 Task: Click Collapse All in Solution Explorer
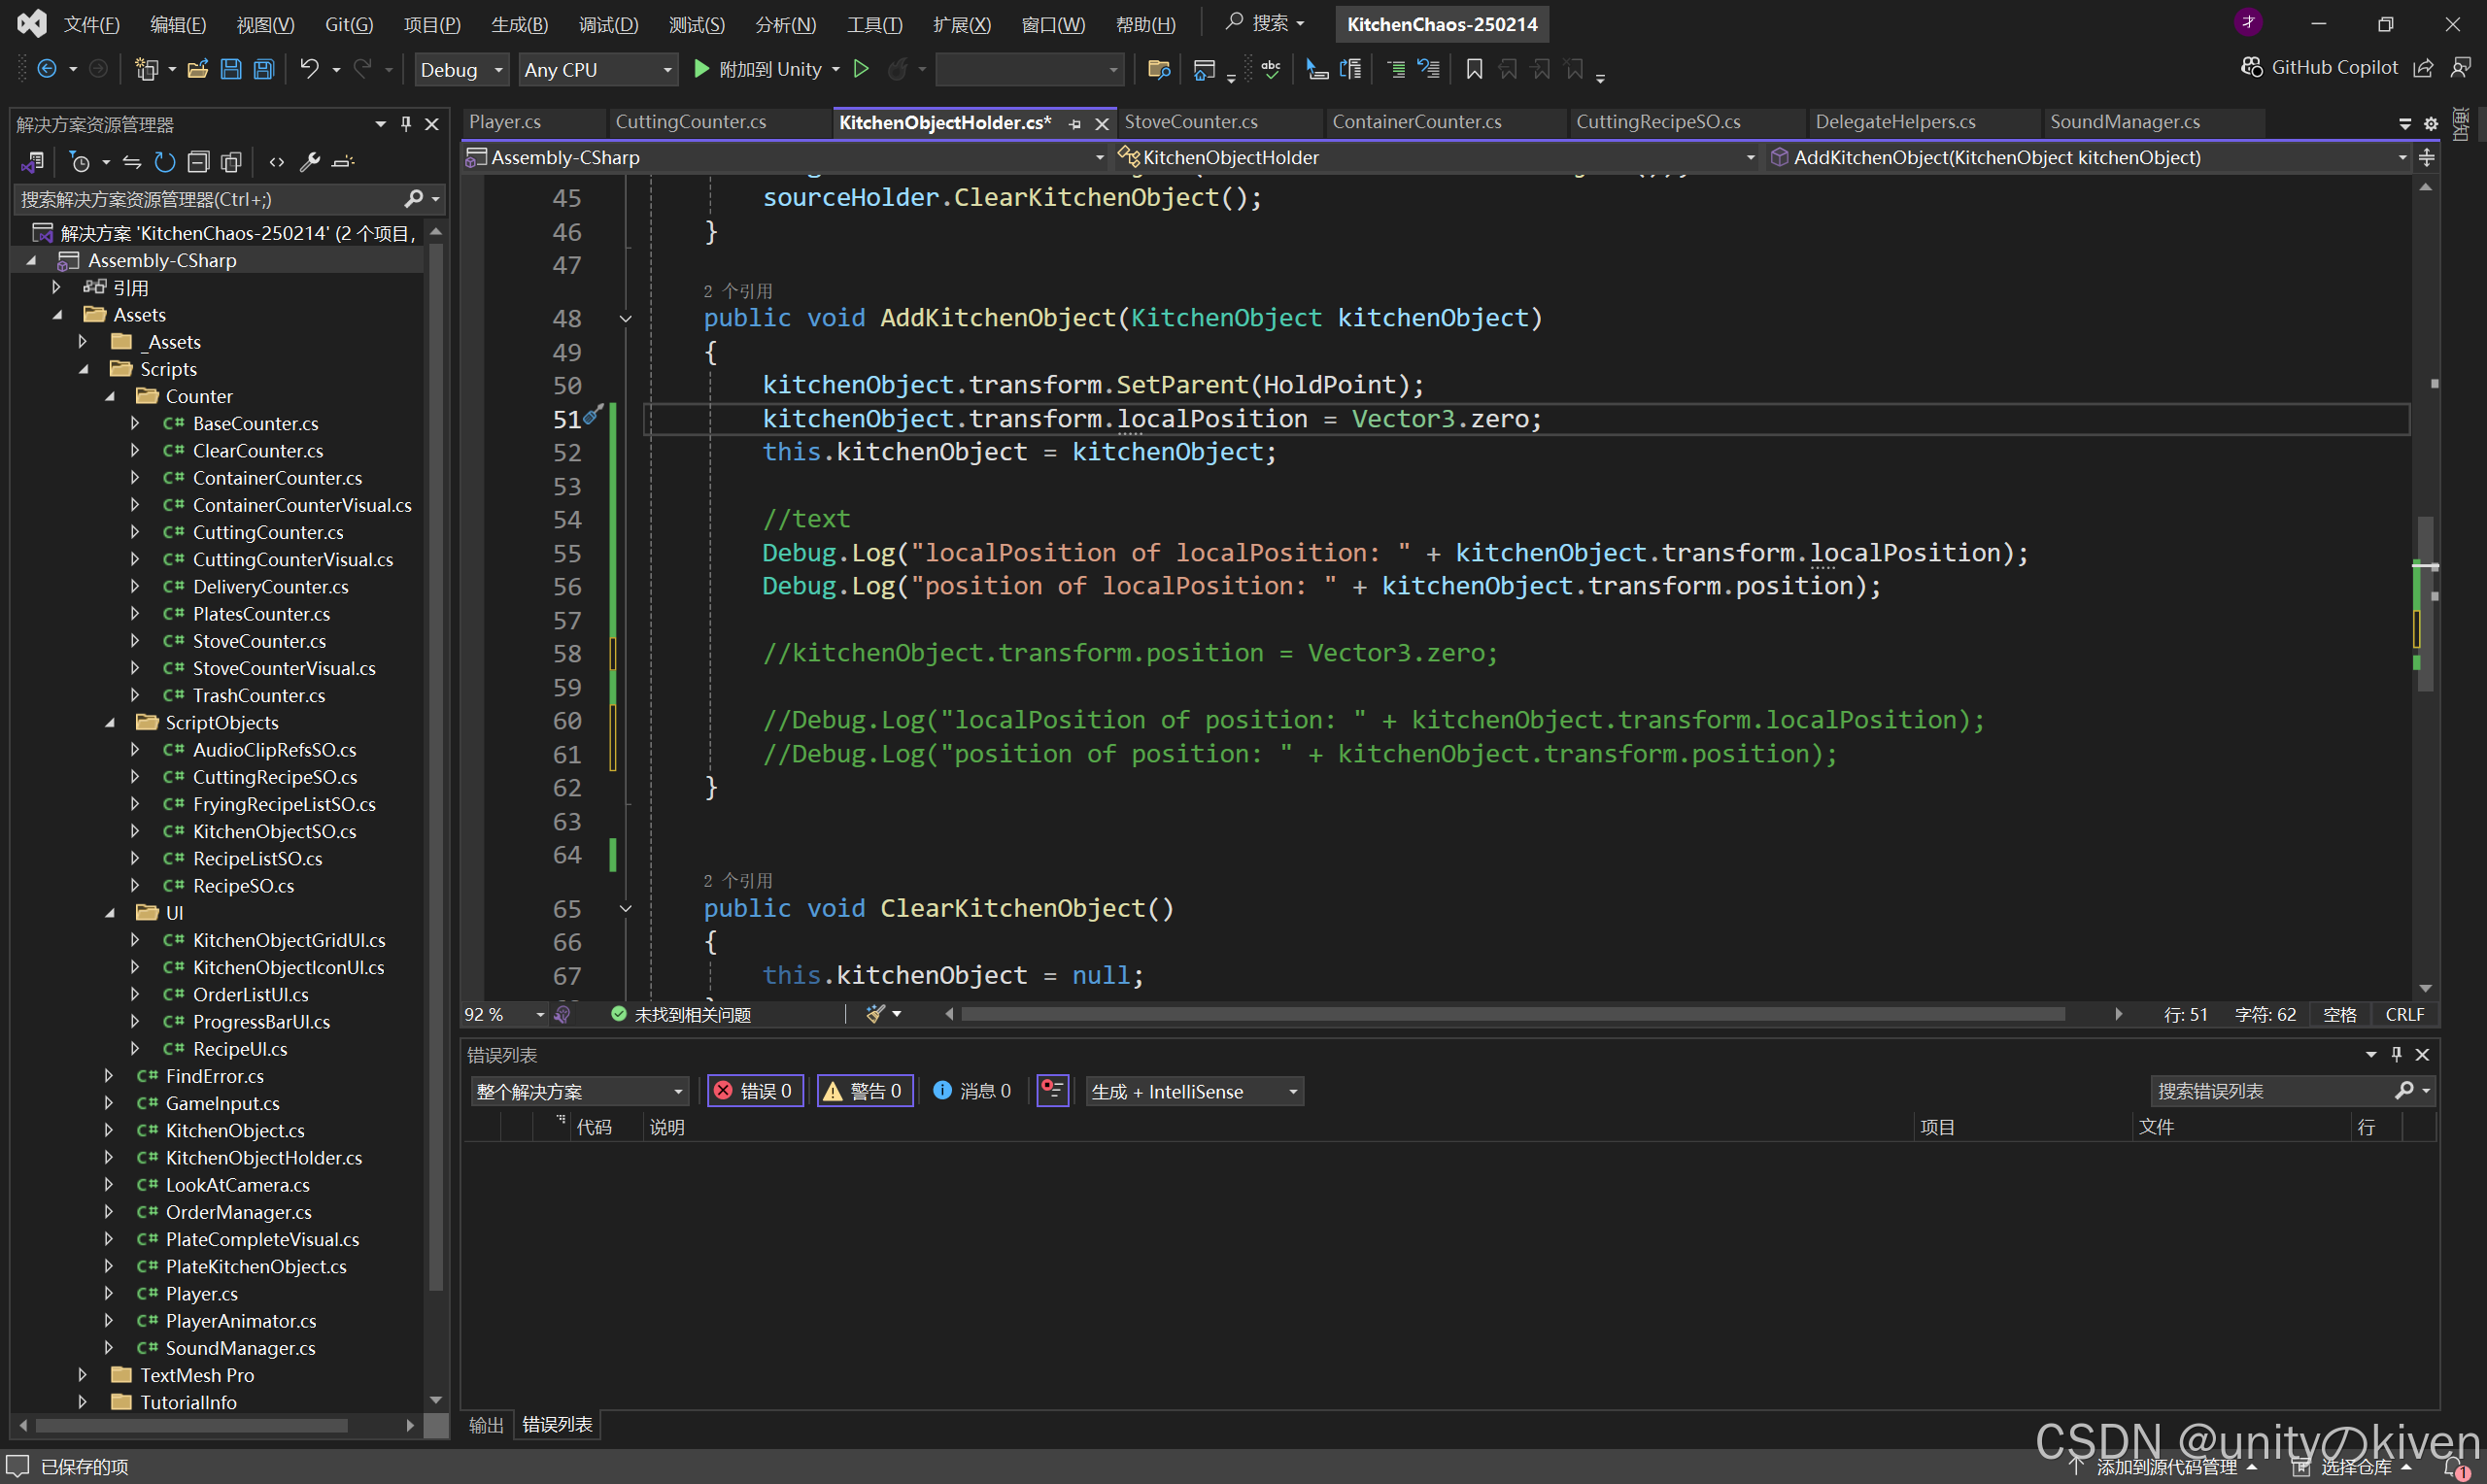[x=199, y=161]
